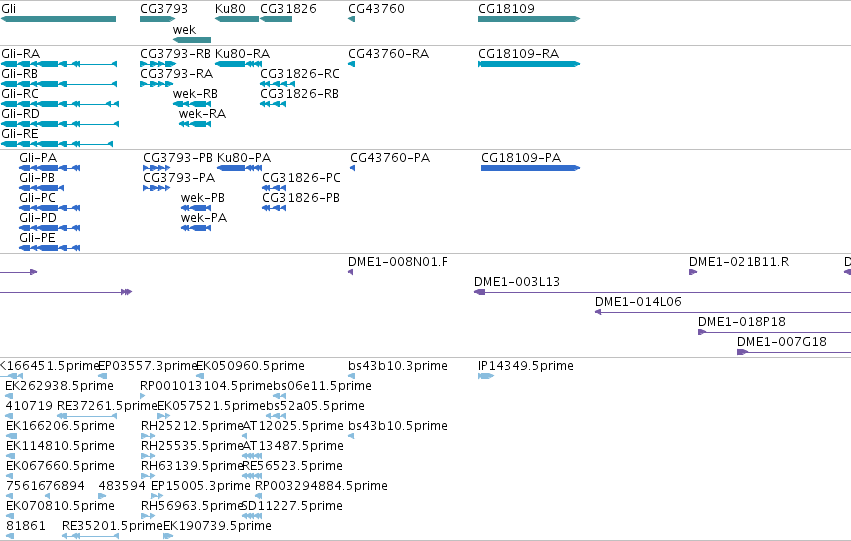The height and width of the screenshot is (541, 851).
Task: Click the Gli-RC transcript
Action: pos(60,104)
